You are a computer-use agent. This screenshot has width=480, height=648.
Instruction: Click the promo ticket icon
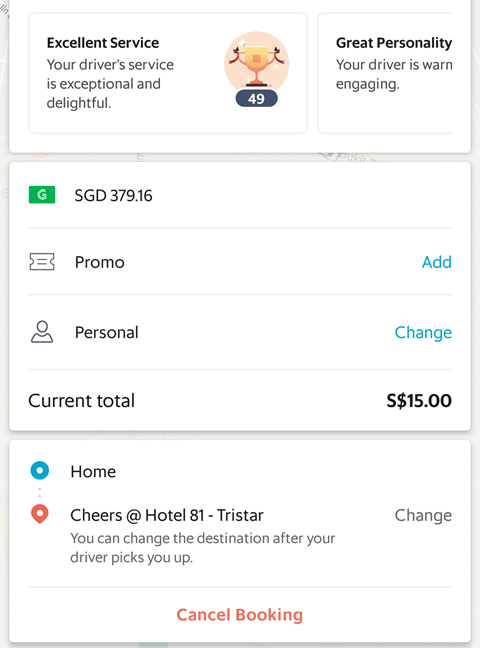click(42, 262)
